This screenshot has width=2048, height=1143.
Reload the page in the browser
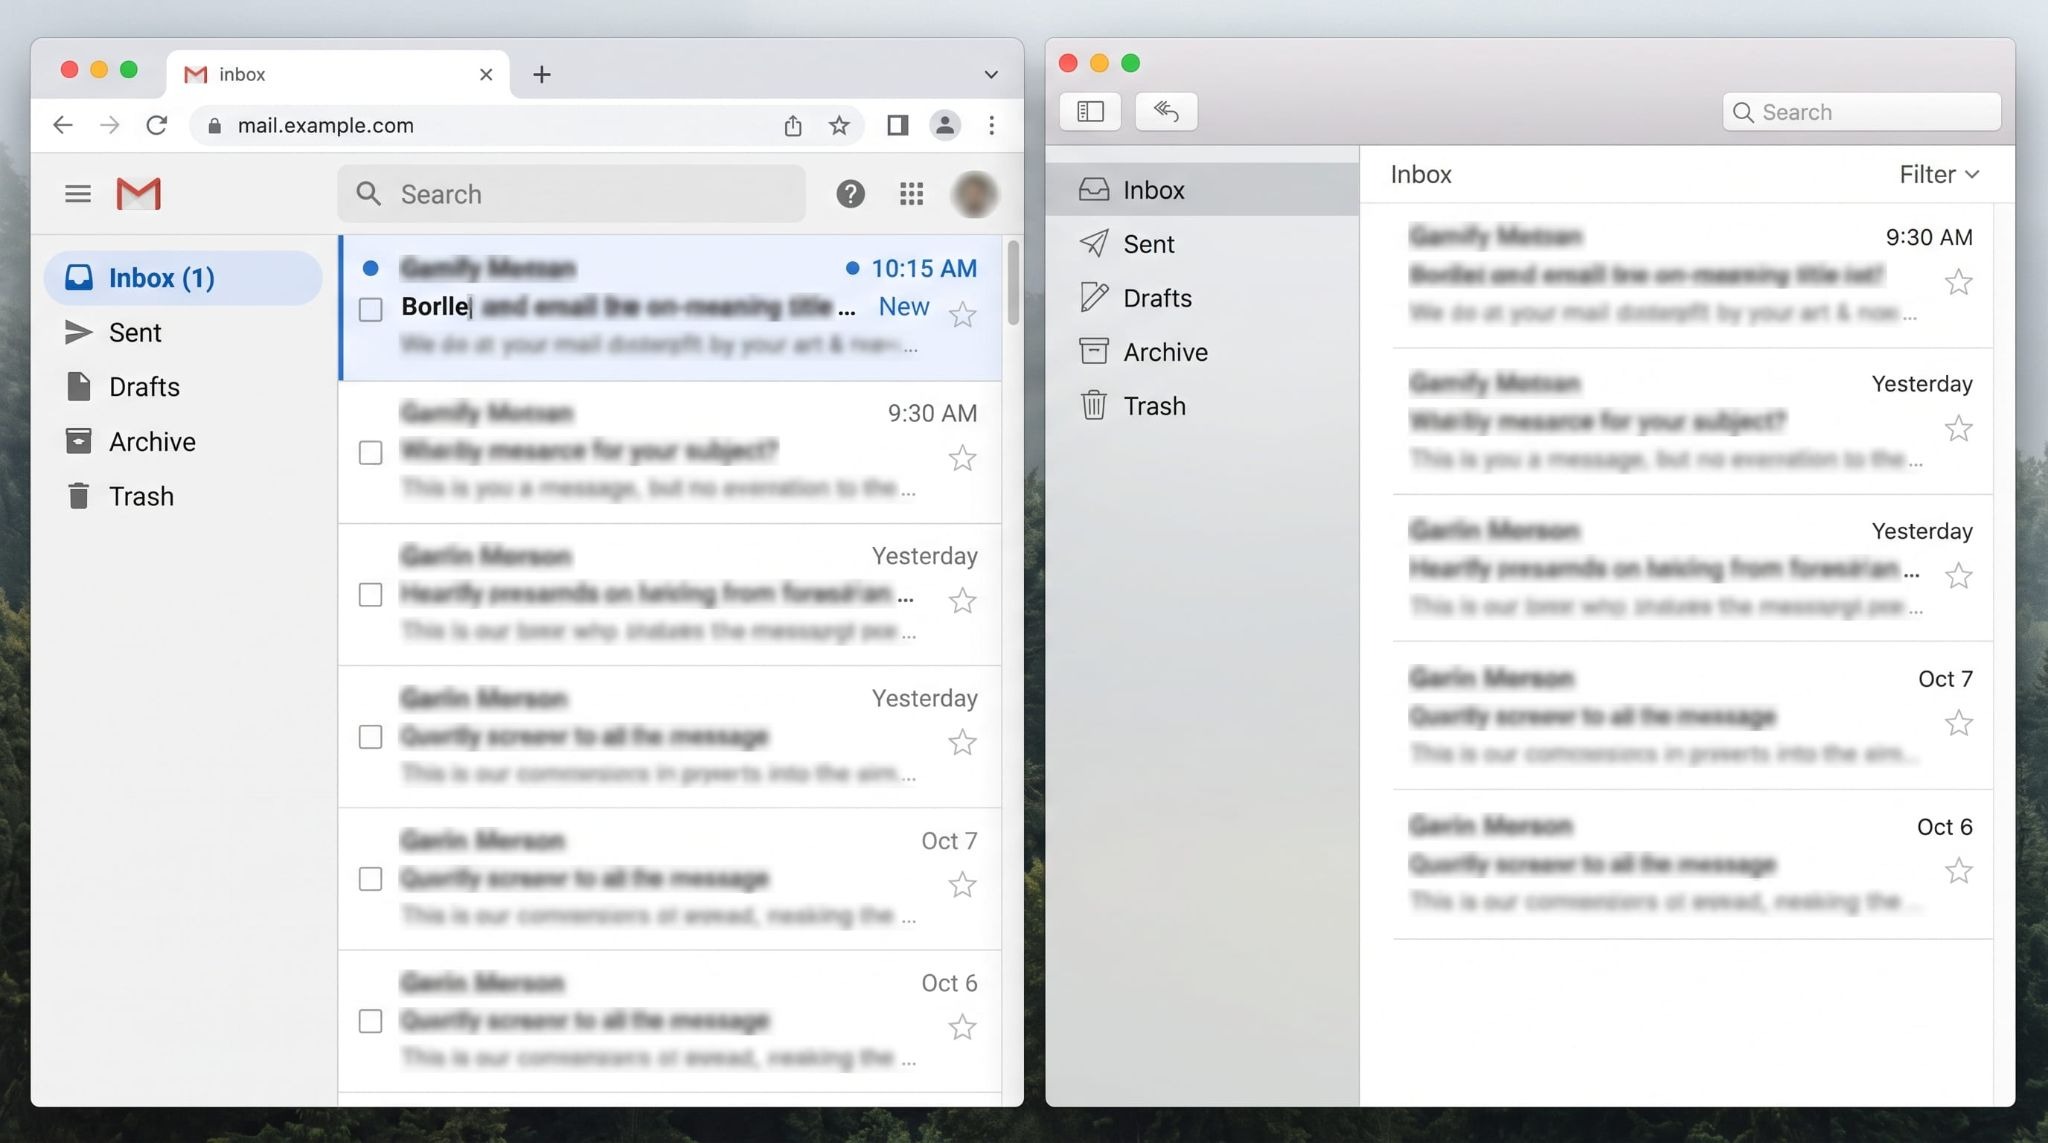[157, 125]
